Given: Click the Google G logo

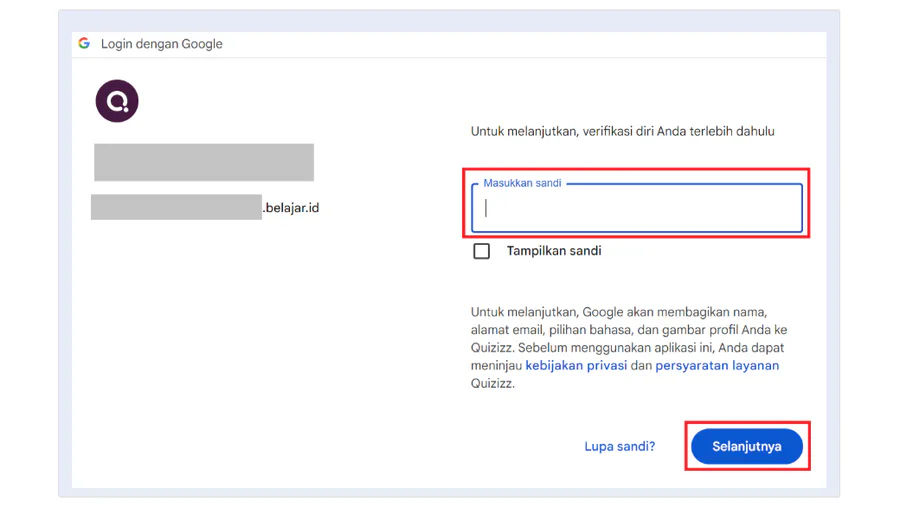Looking at the screenshot, I should click(x=84, y=44).
